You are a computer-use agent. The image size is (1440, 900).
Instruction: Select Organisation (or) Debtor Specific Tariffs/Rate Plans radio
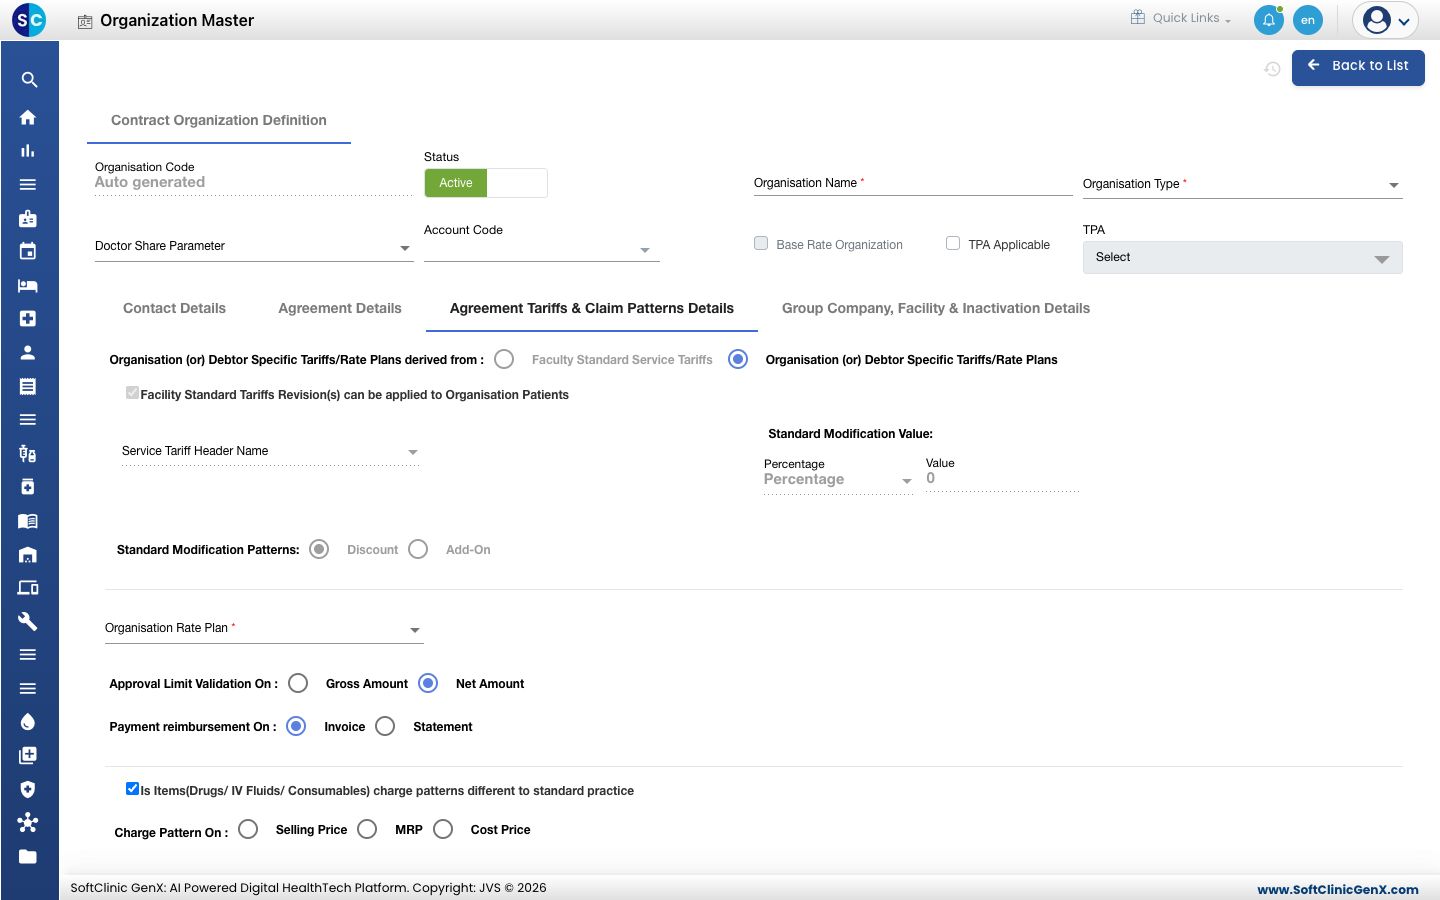pos(738,359)
